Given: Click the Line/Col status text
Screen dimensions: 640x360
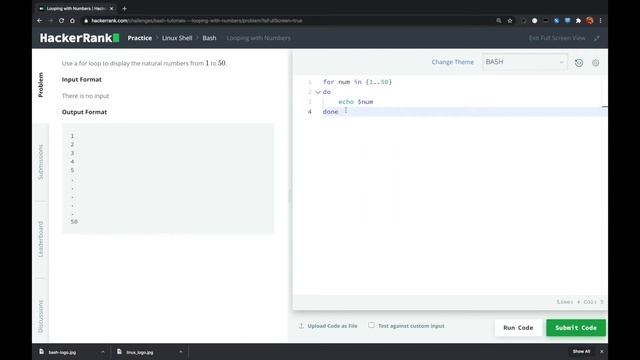Looking at the screenshot, I should [x=580, y=302].
